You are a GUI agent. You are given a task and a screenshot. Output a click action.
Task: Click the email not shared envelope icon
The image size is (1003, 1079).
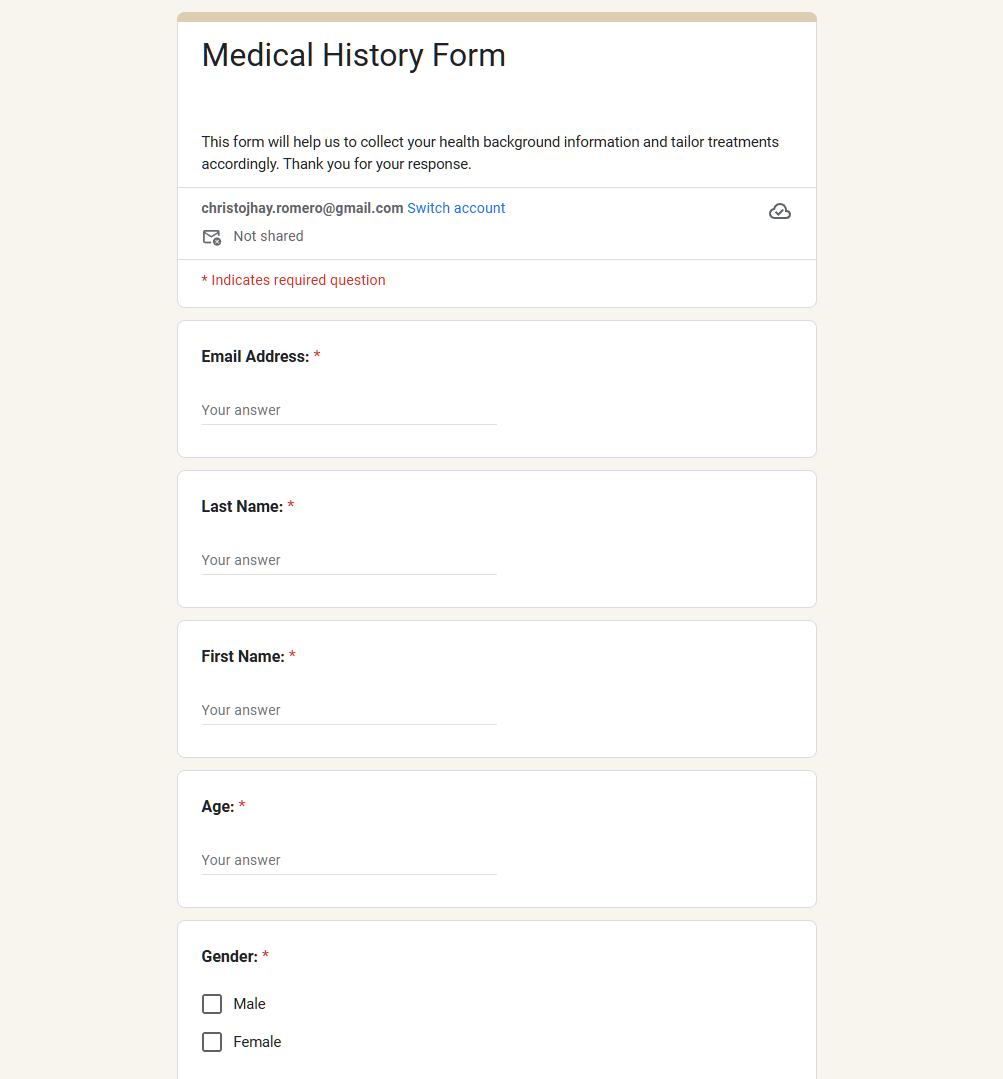click(x=212, y=237)
